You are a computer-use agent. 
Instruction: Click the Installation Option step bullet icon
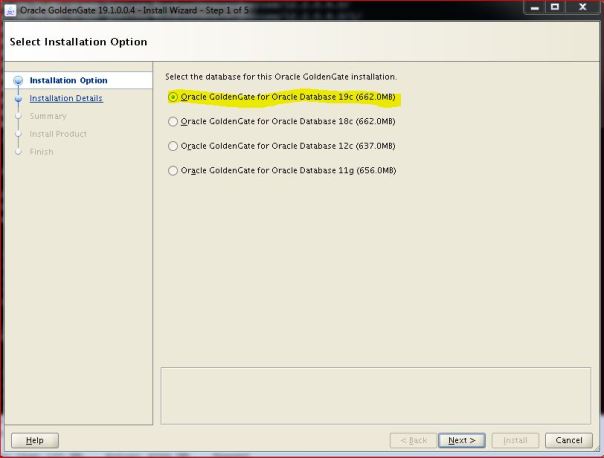point(17,81)
